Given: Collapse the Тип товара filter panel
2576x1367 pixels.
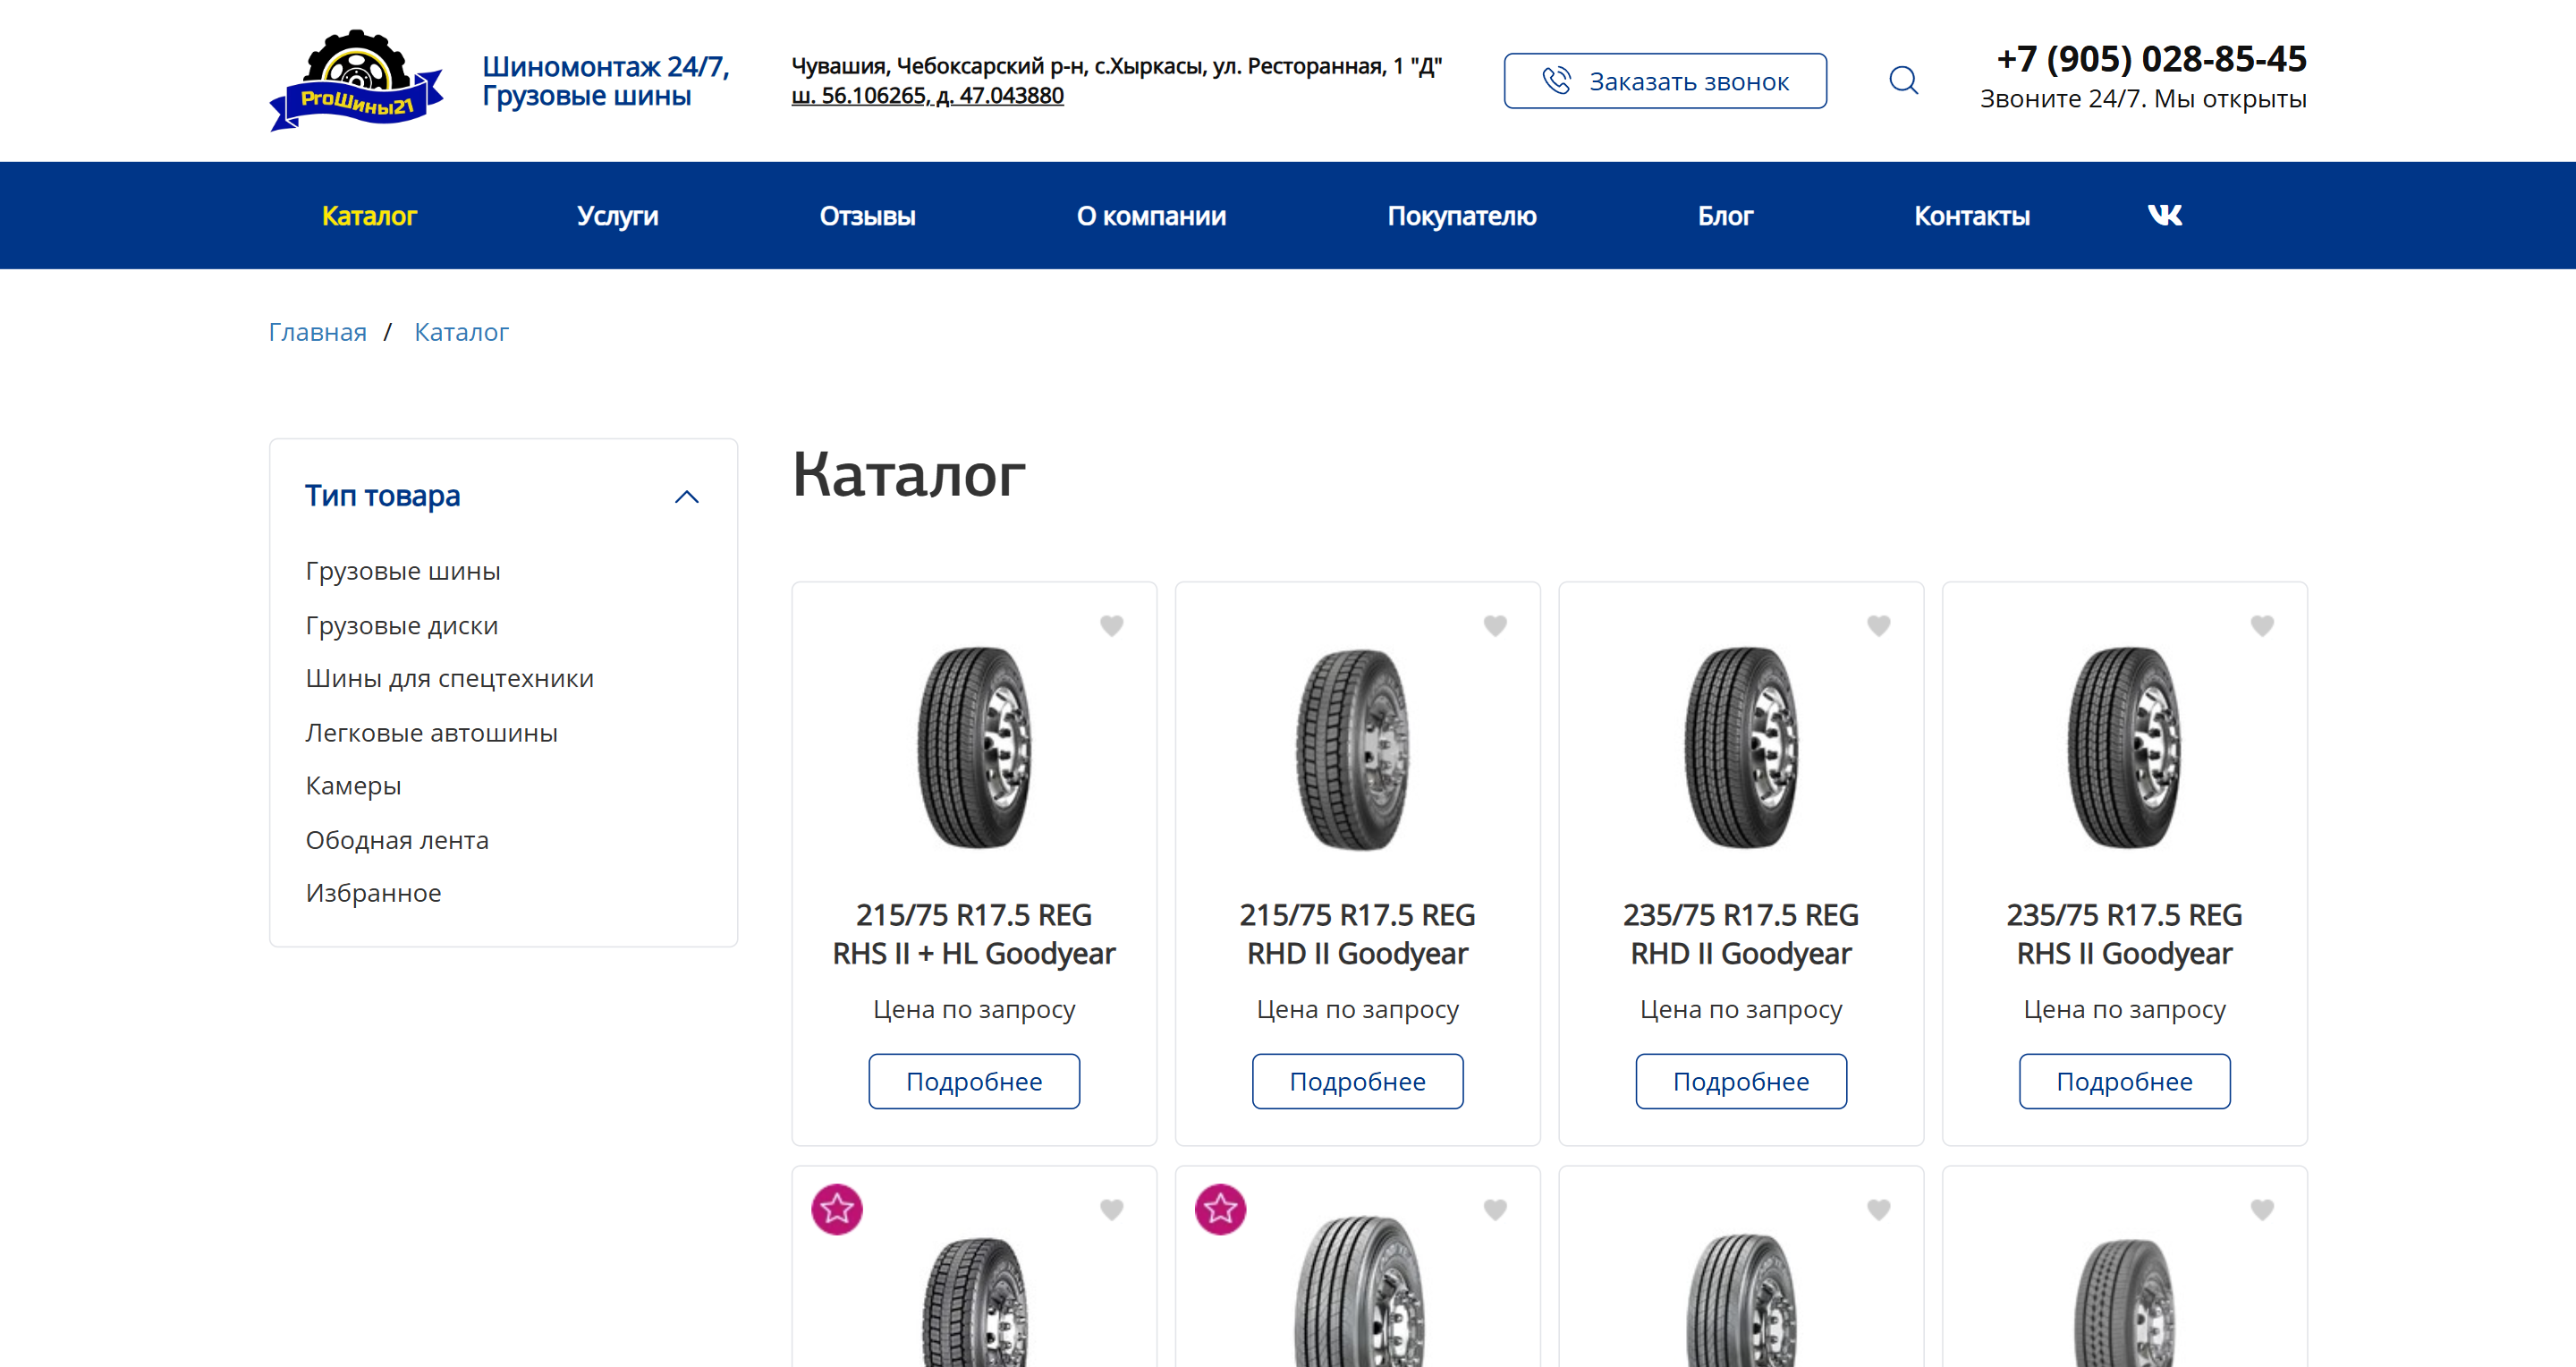Looking at the screenshot, I should tap(686, 497).
